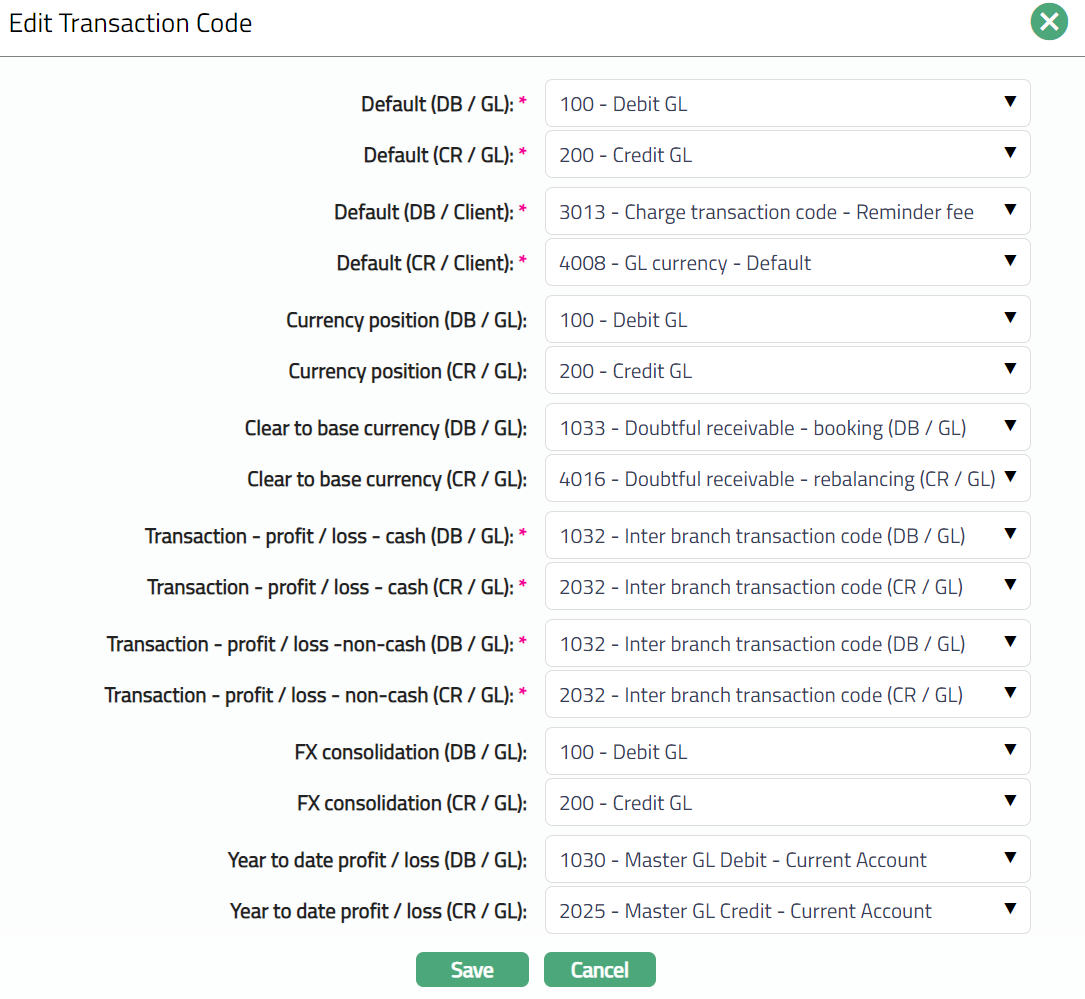Open the Default (CR / Client) dropdown
This screenshot has height=999, width=1085.
[x=787, y=263]
